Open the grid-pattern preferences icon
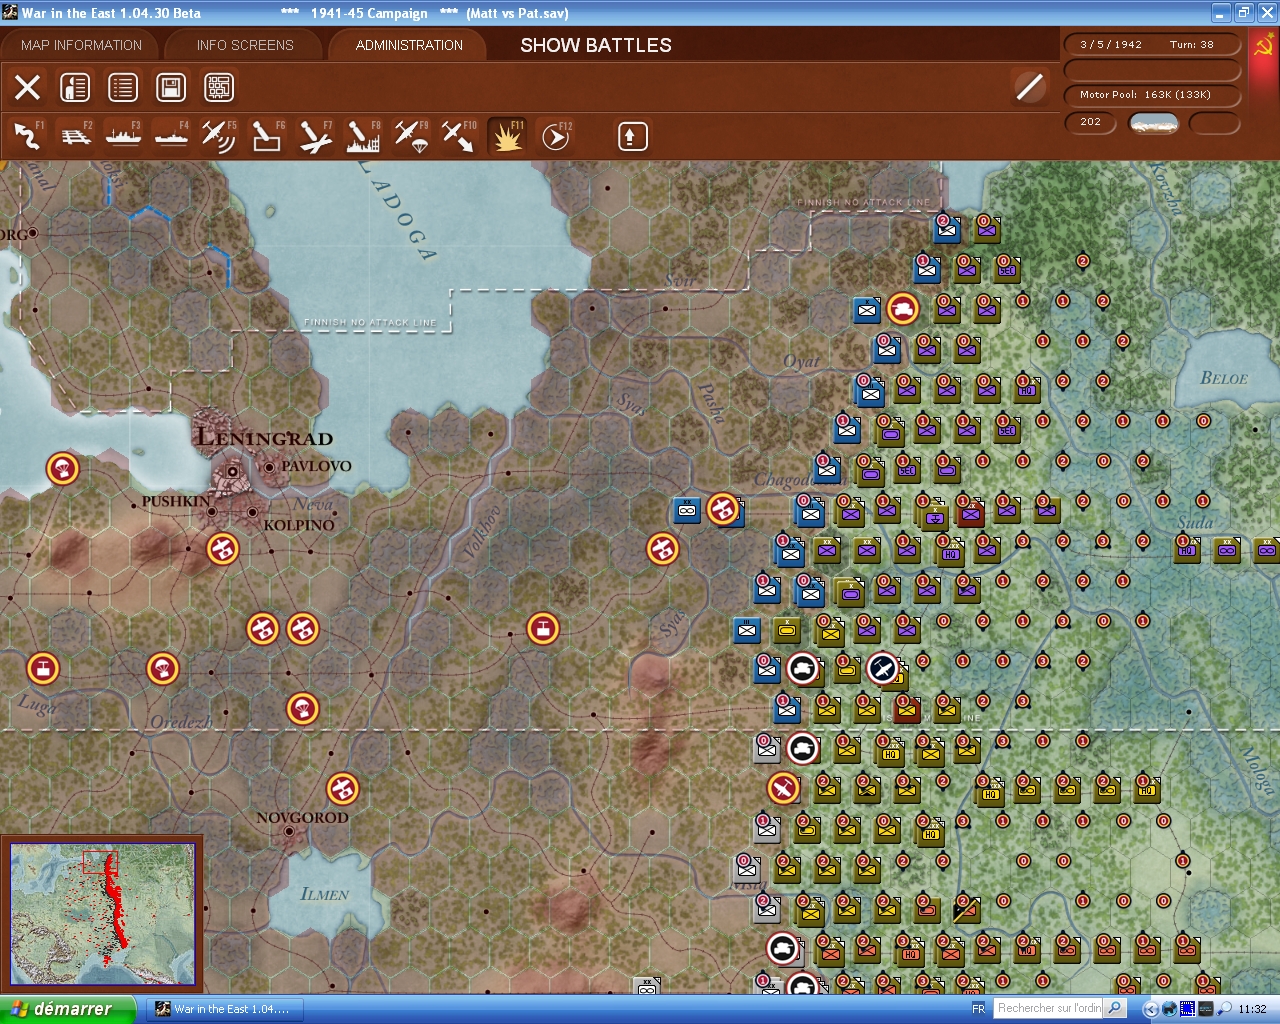This screenshot has width=1280, height=1024. [219, 88]
